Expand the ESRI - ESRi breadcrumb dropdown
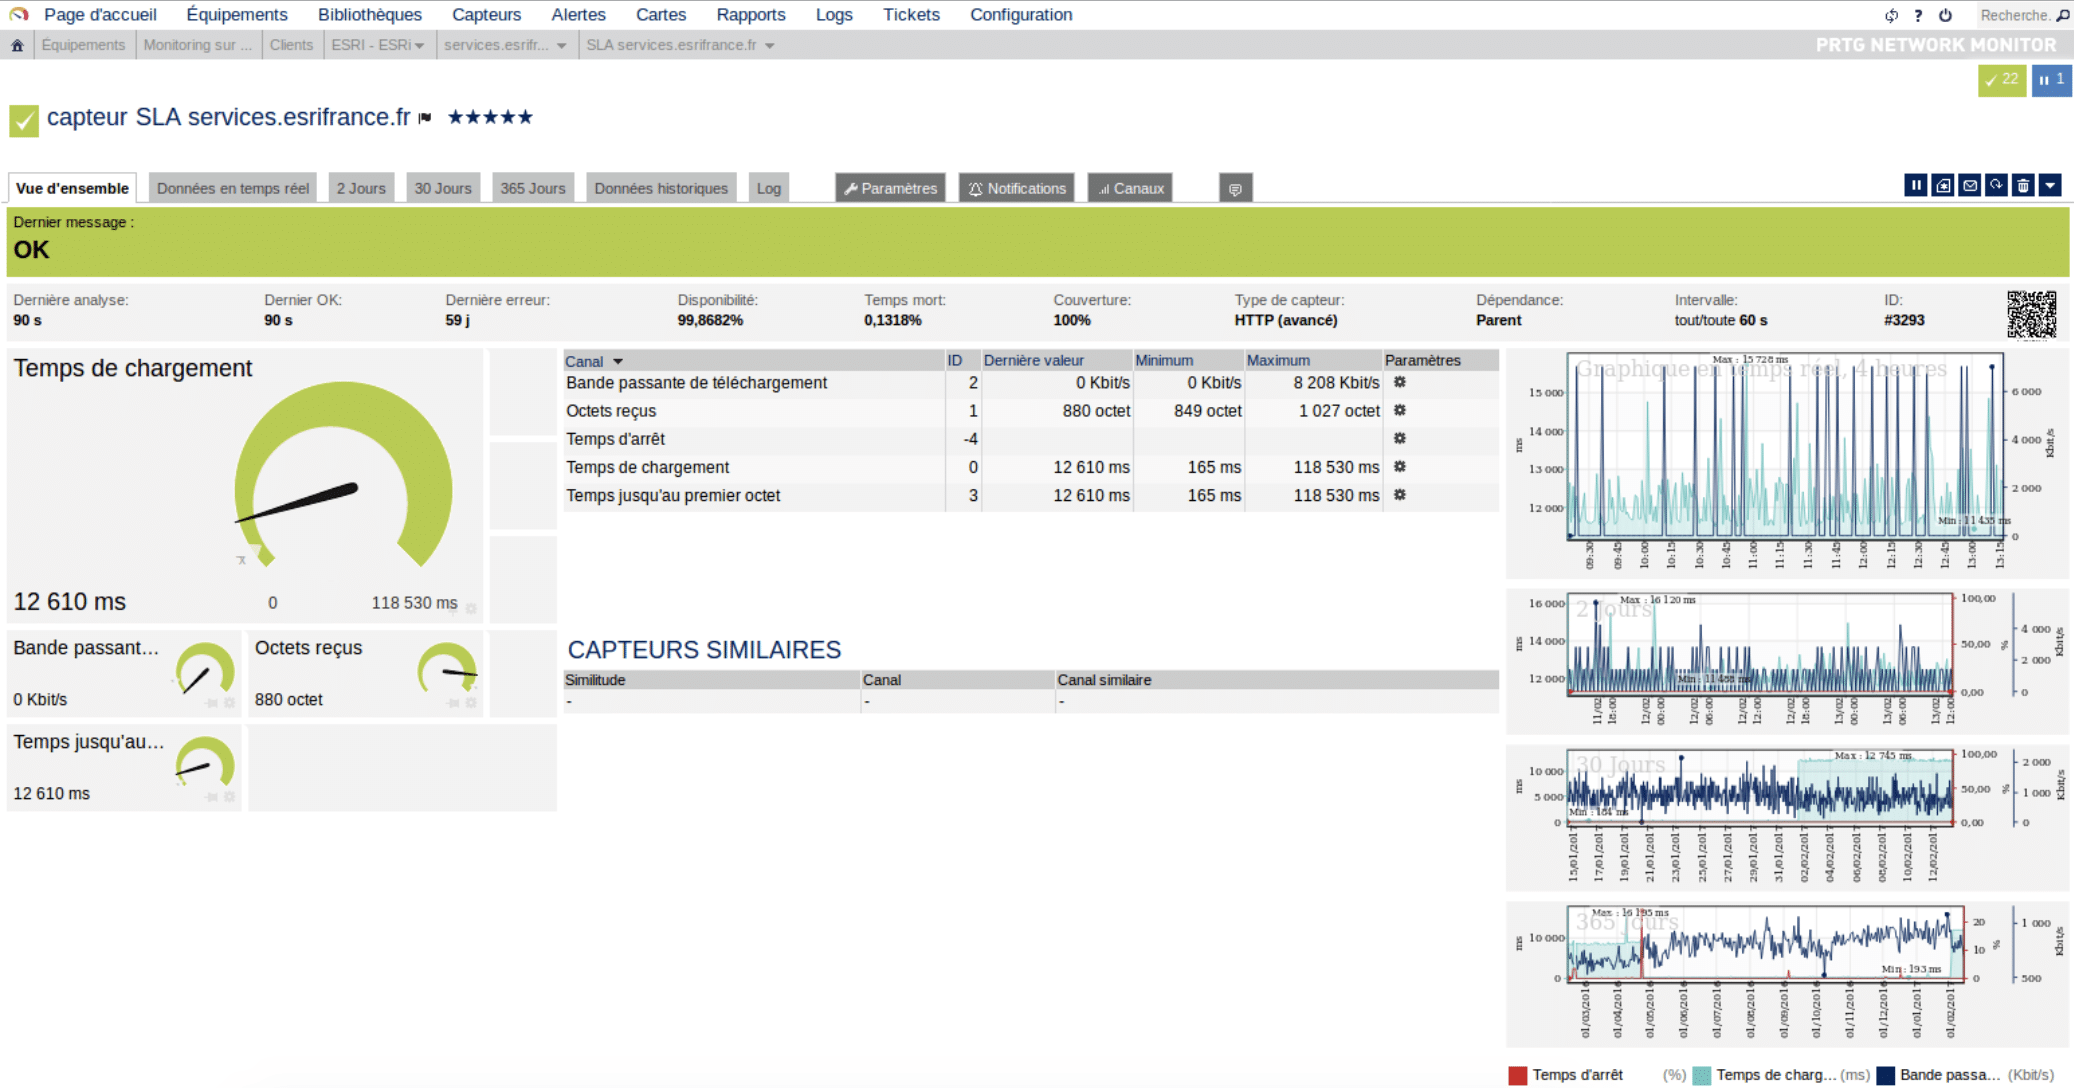Screen dimensions: 2074x1088 pos(419,46)
